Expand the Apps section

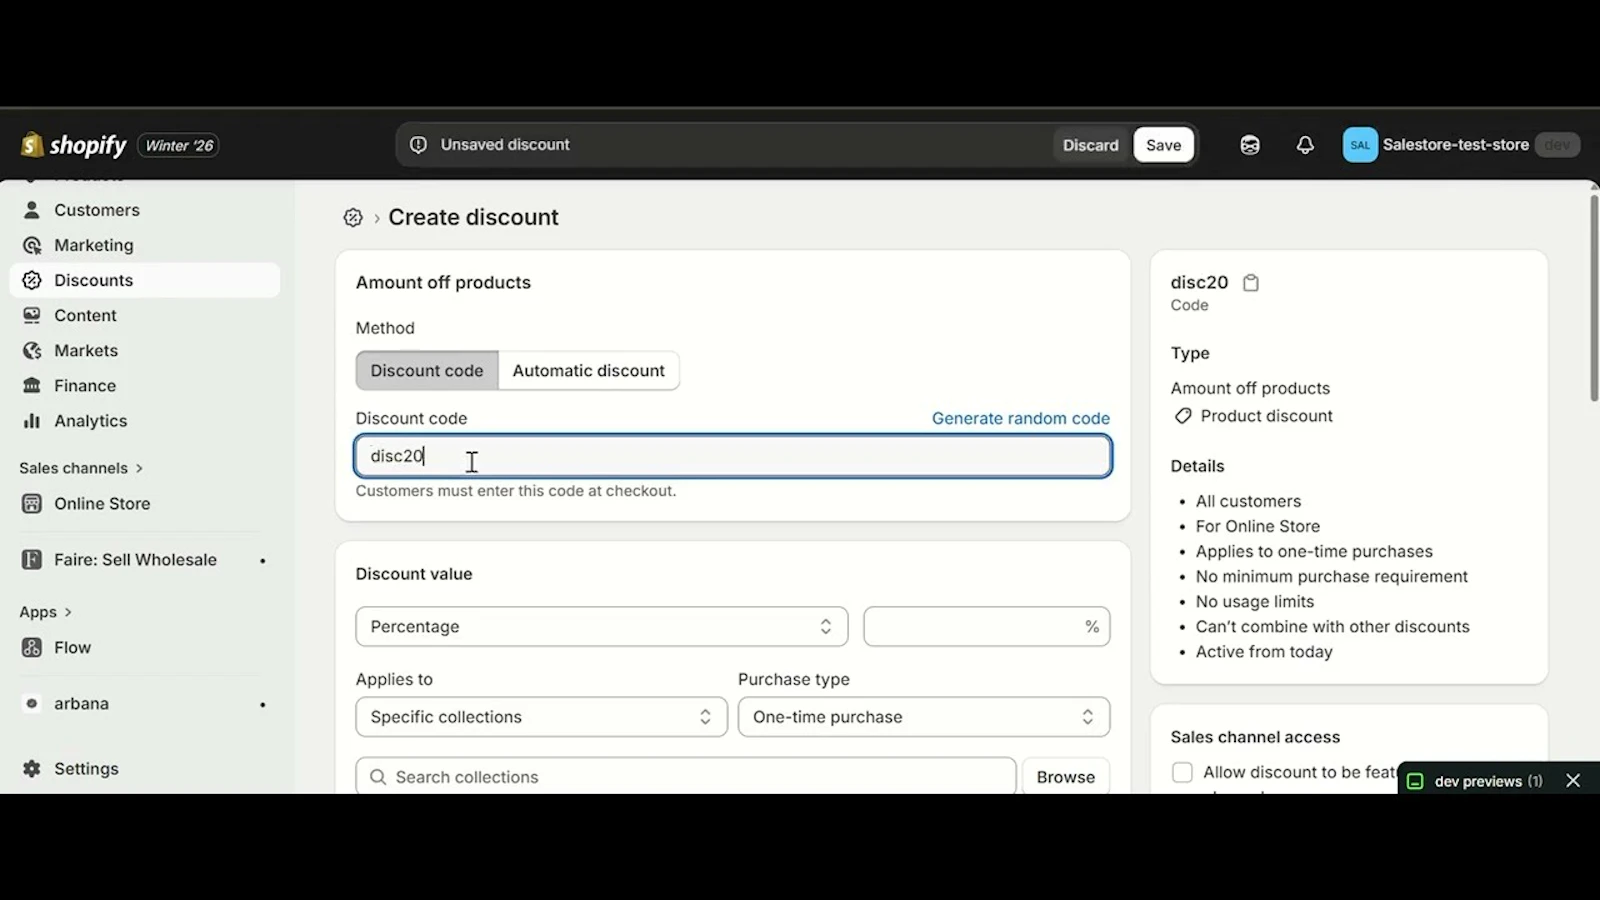[x=46, y=612]
